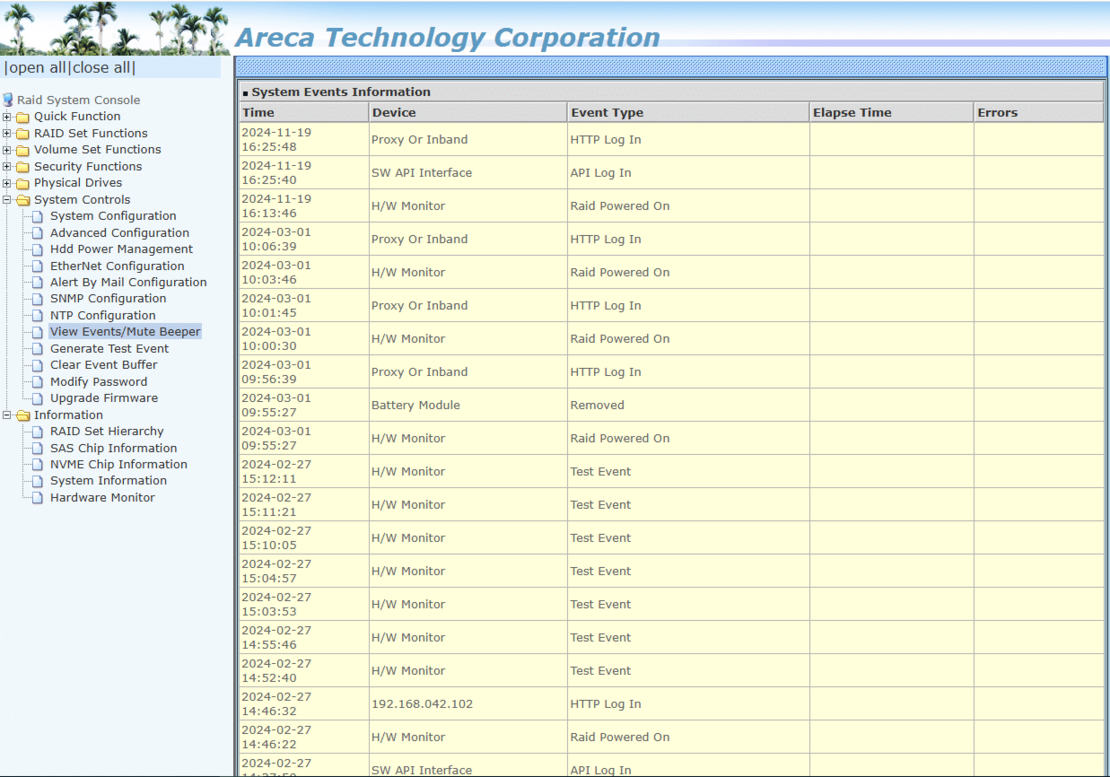Click the folder icon beside Physical Drives

tap(20, 182)
